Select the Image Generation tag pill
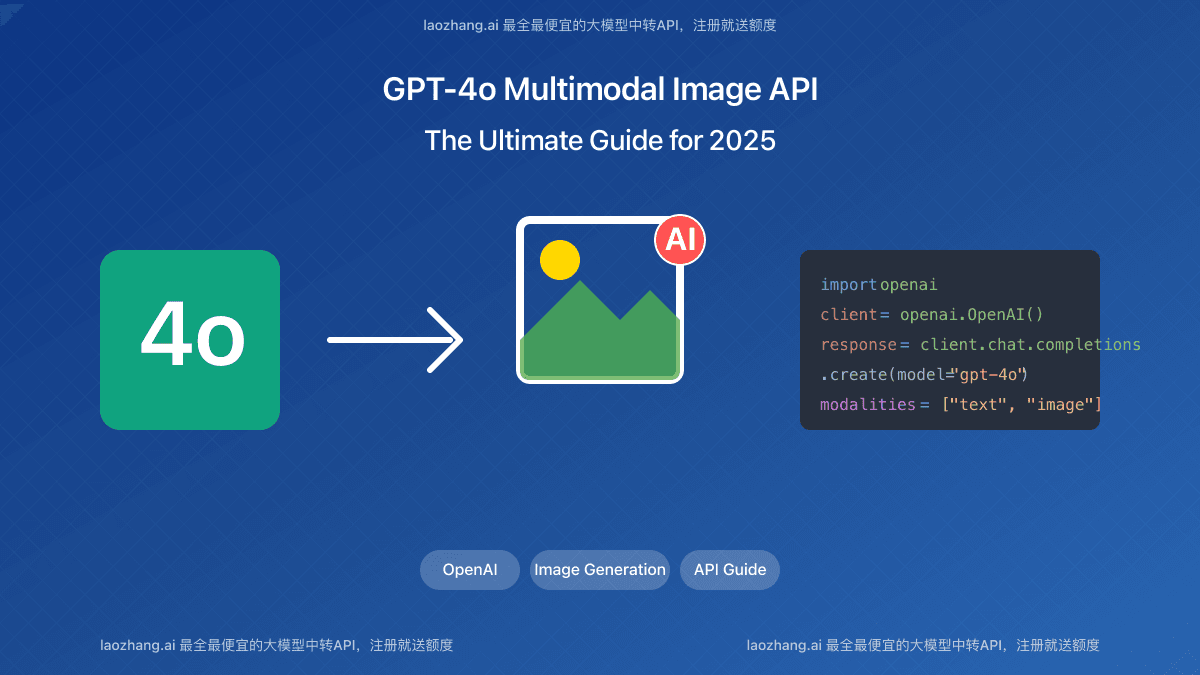1200x675 pixels. (600, 570)
